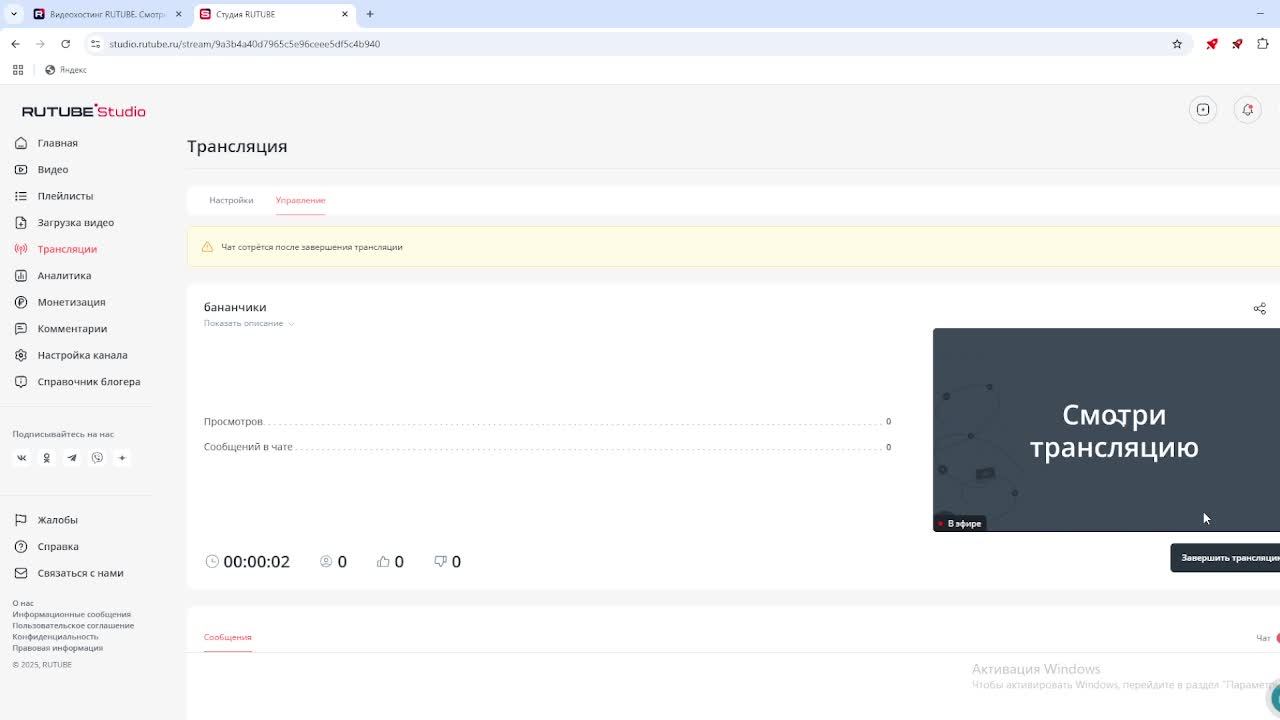Open the Dzen star social icon

[x=122, y=458]
